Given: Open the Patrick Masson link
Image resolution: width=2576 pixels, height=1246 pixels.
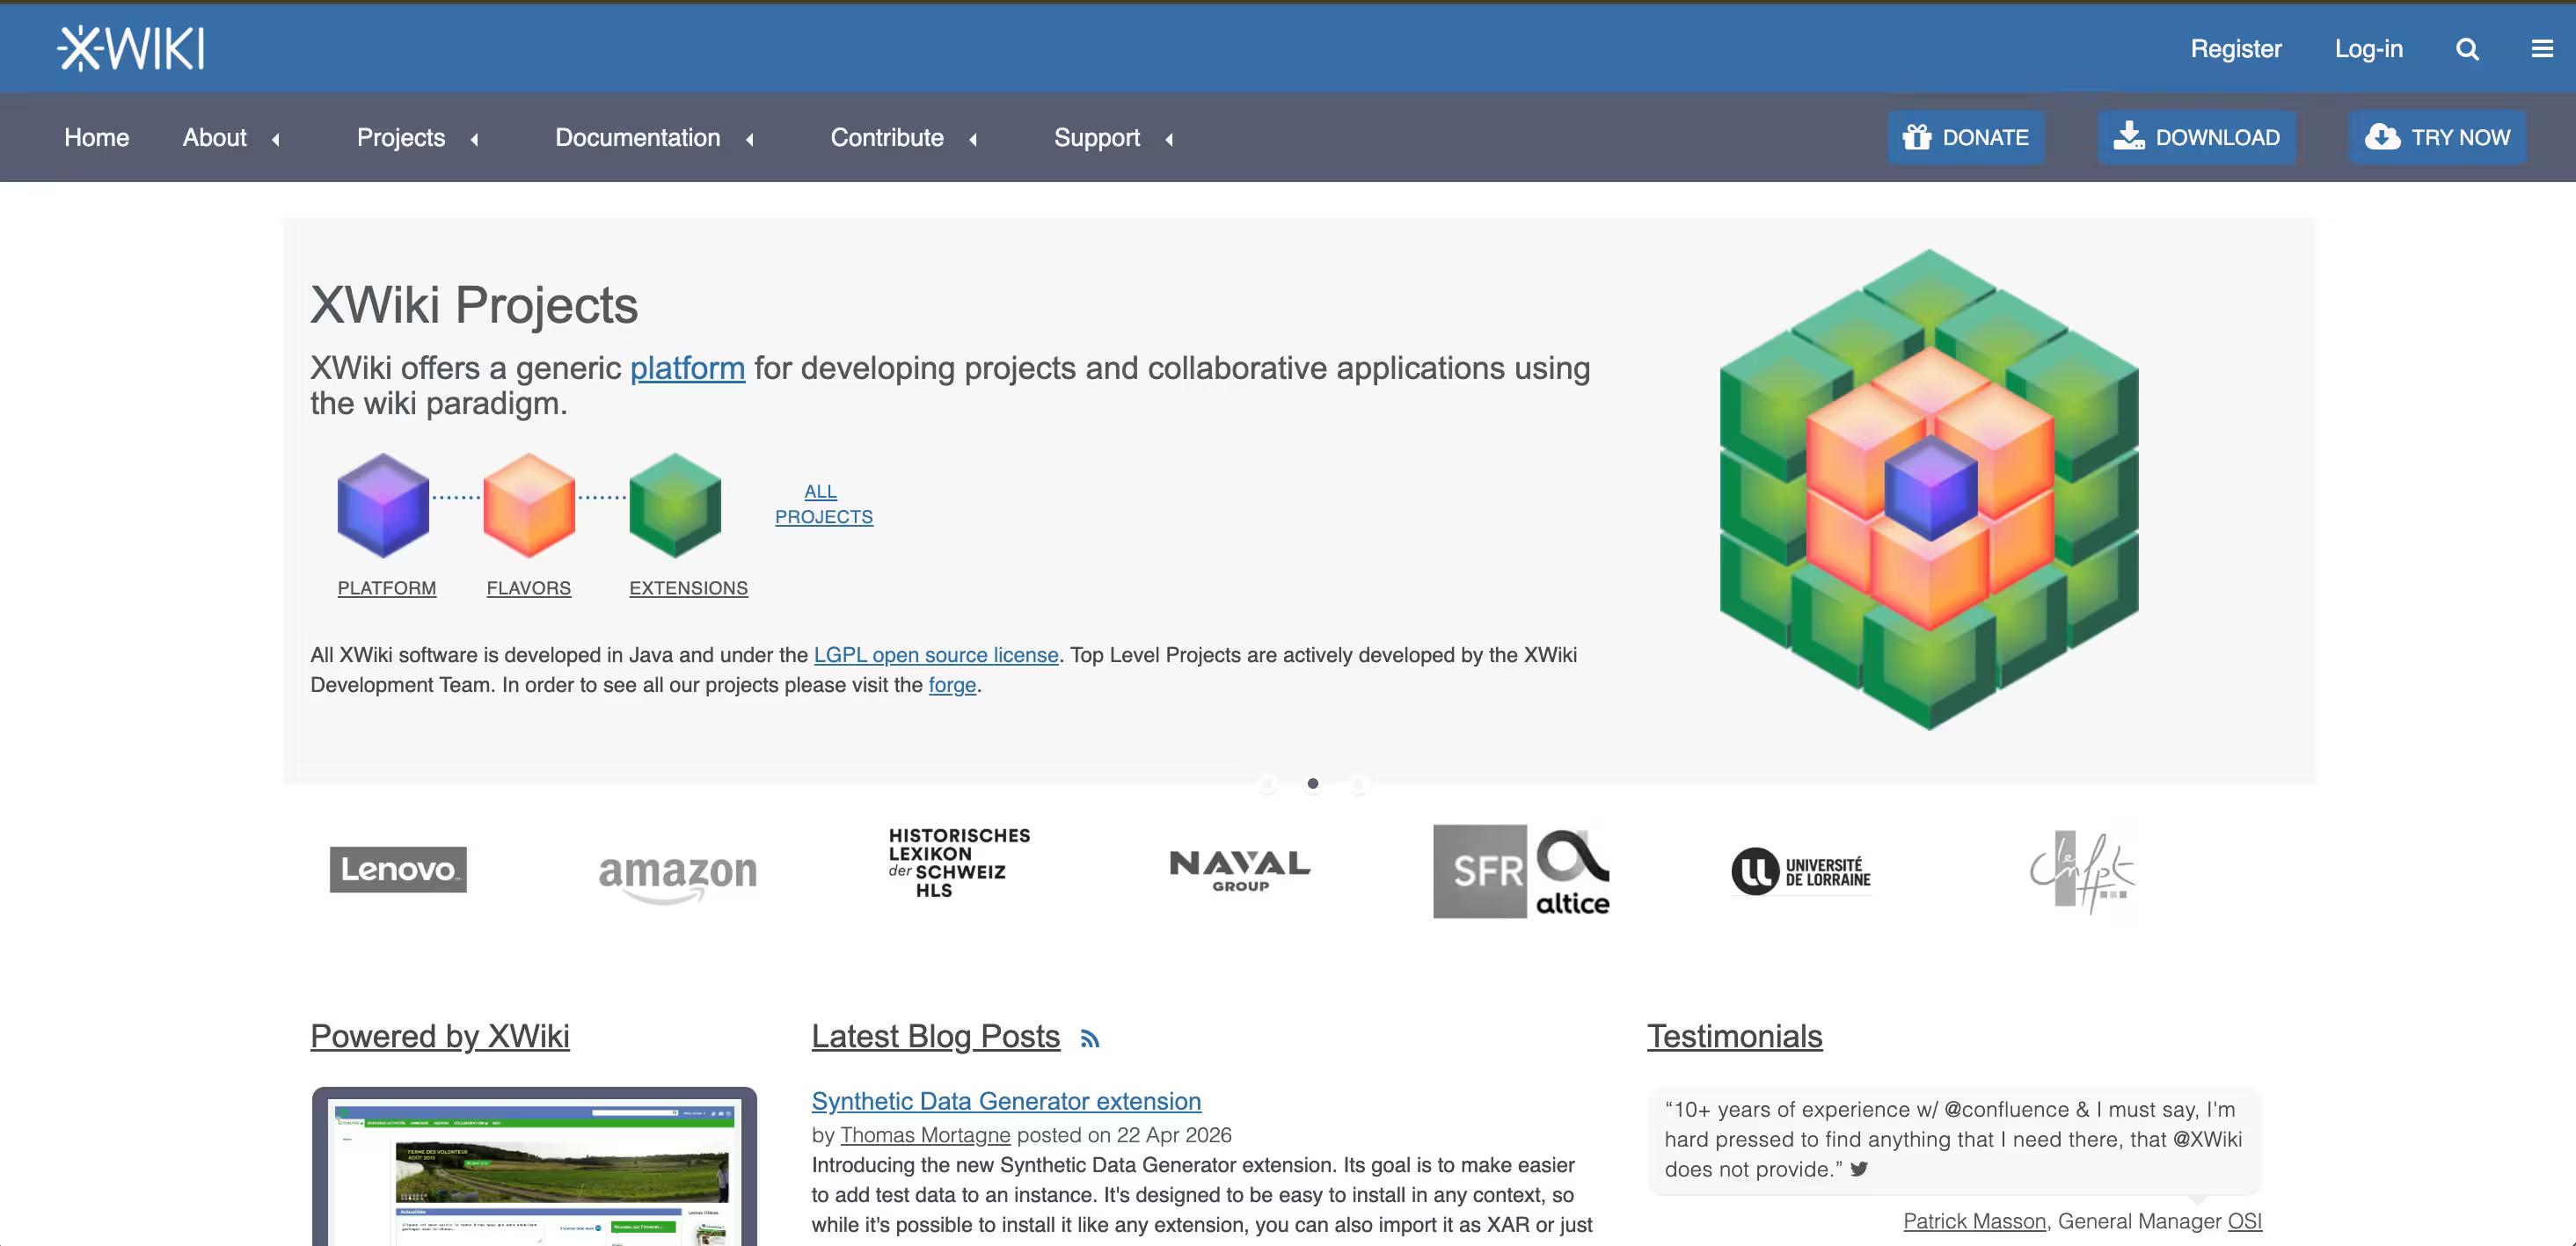Looking at the screenshot, I should coord(1974,1221).
